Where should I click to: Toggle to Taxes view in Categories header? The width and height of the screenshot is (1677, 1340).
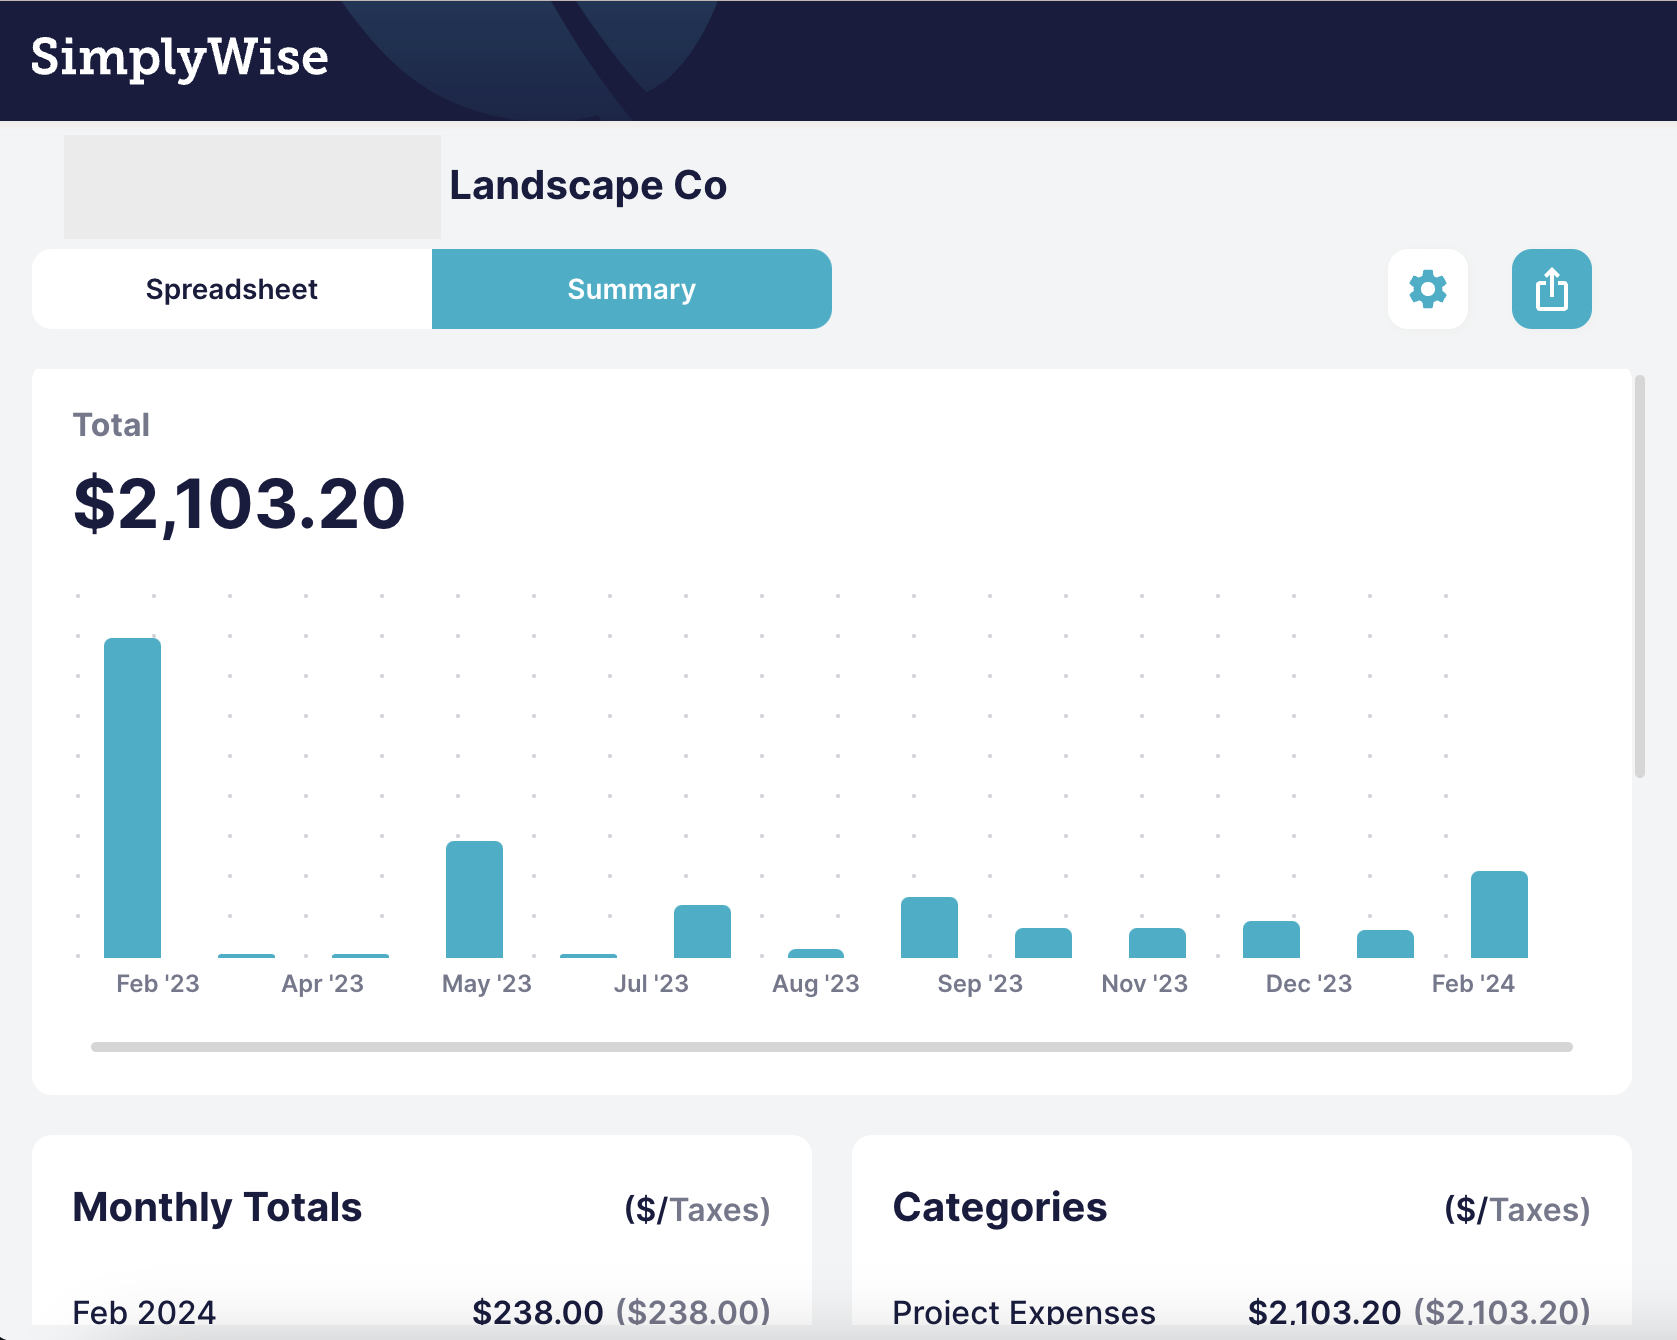(x=1539, y=1209)
